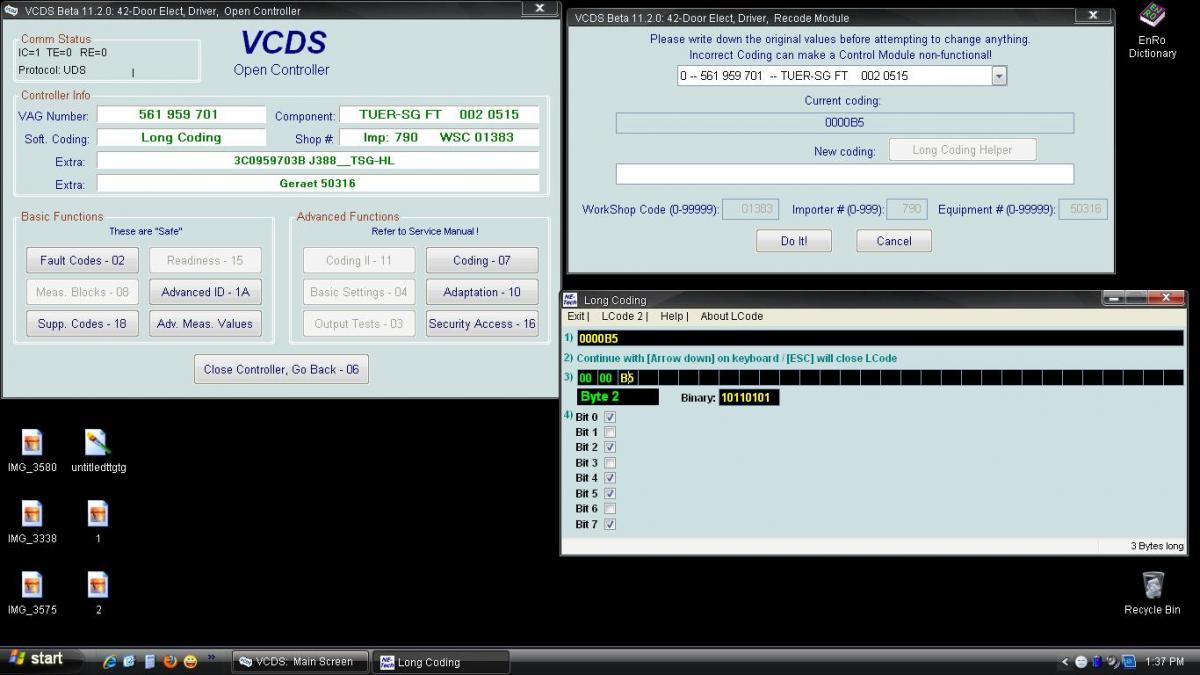The width and height of the screenshot is (1200, 675).
Task: Select the IMG_3580 desktop file icon
Action: coord(32,450)
